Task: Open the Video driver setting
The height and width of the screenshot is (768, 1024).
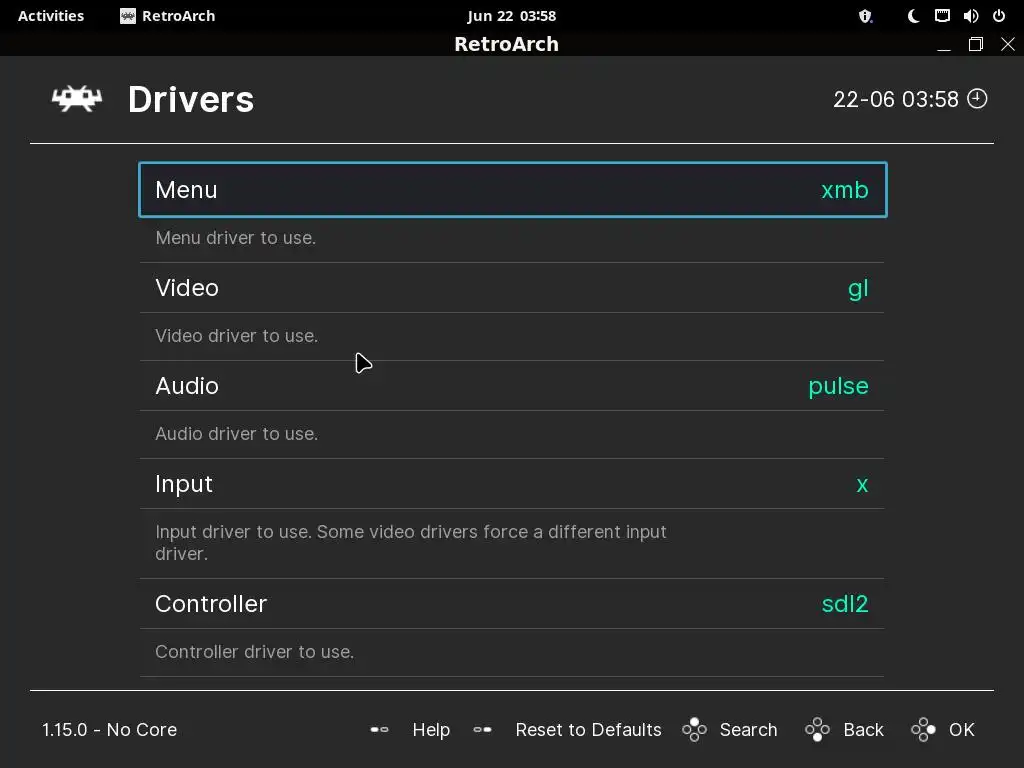Action: coord(513,288)
